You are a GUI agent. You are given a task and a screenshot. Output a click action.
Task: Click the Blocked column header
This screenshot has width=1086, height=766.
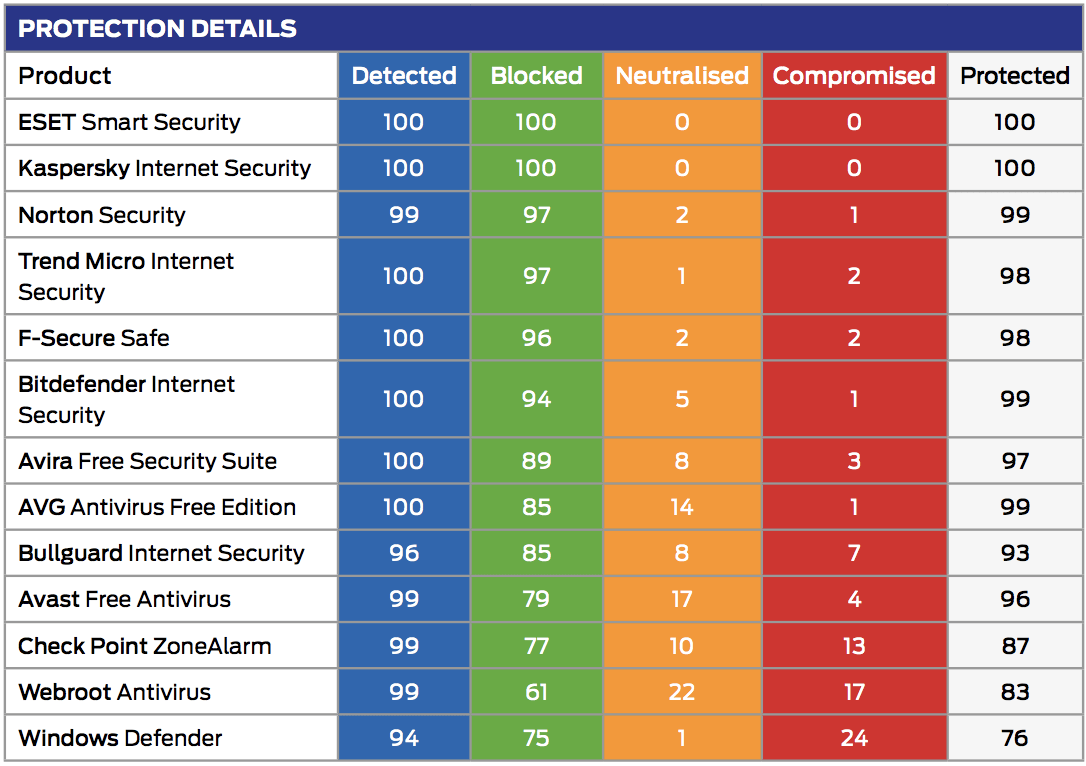(536, 76)
